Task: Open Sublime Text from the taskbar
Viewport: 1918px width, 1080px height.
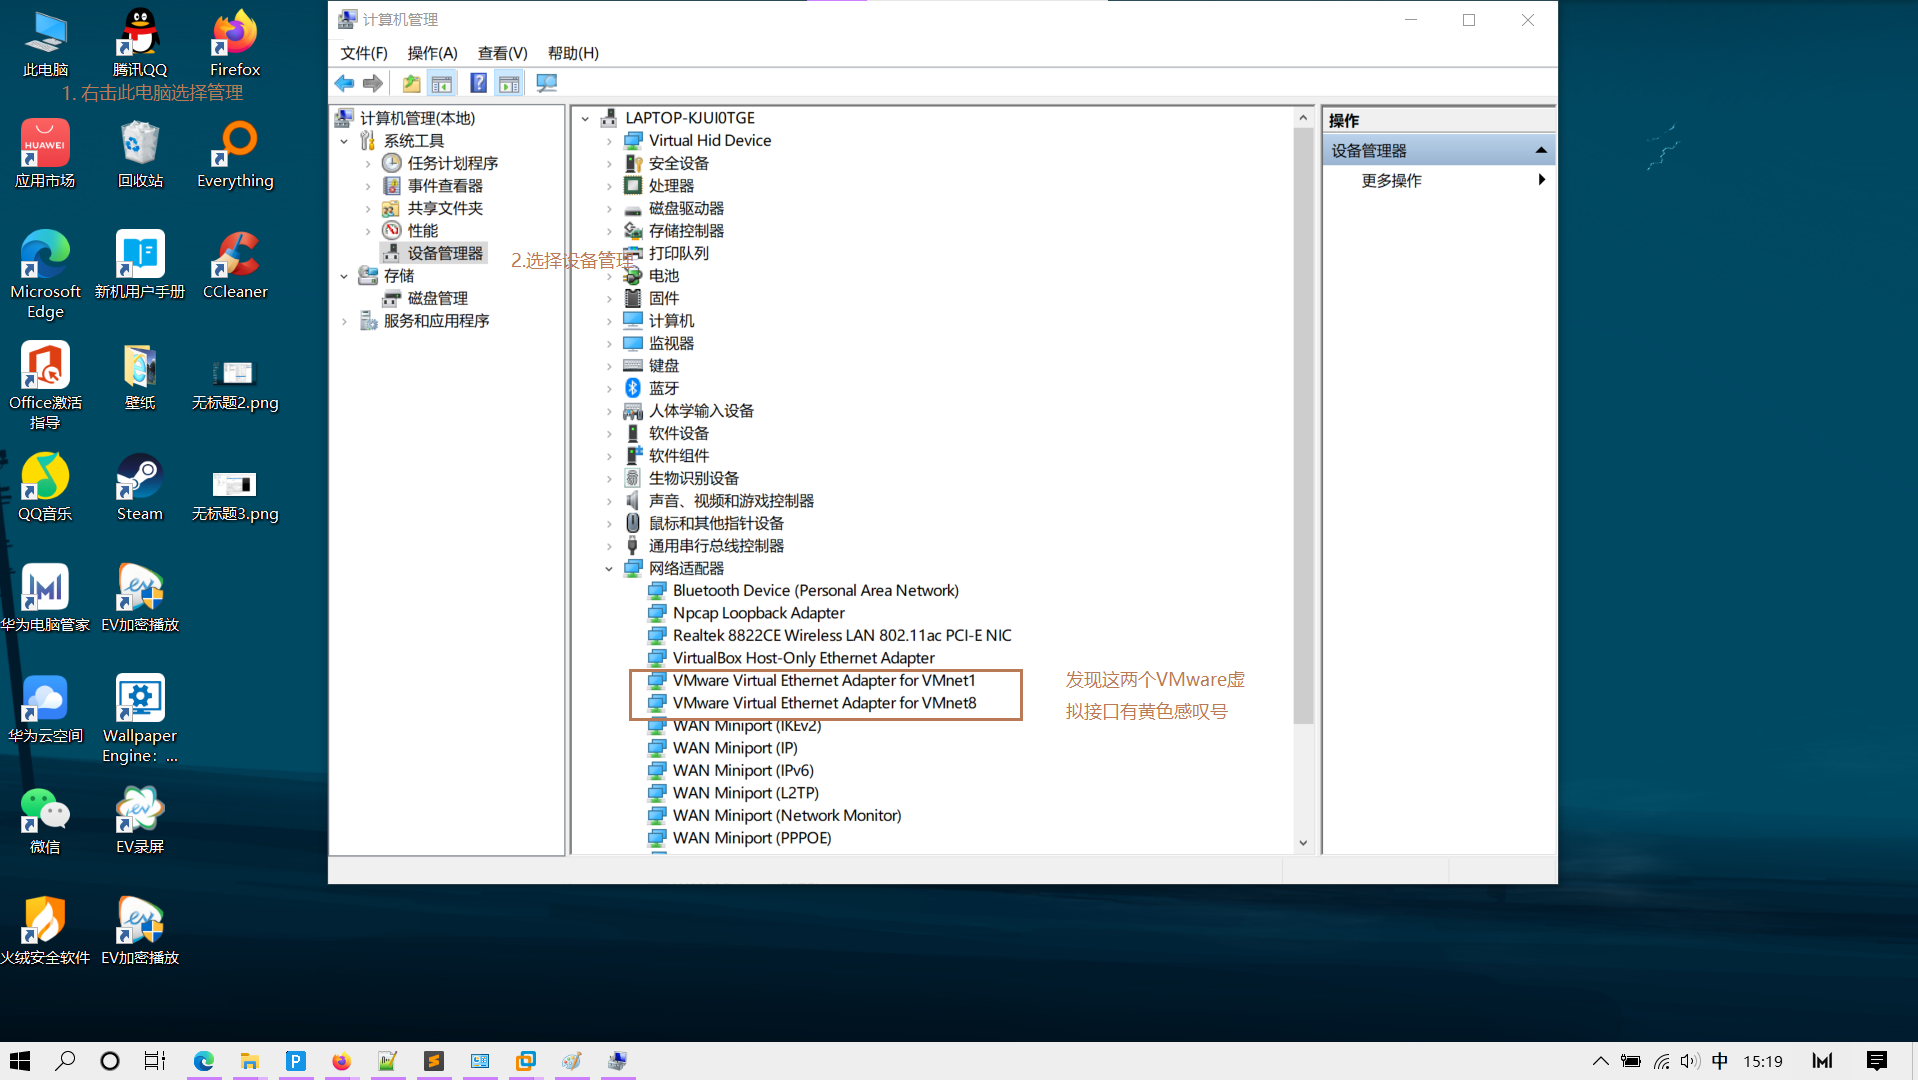Action: [433, 1061]
